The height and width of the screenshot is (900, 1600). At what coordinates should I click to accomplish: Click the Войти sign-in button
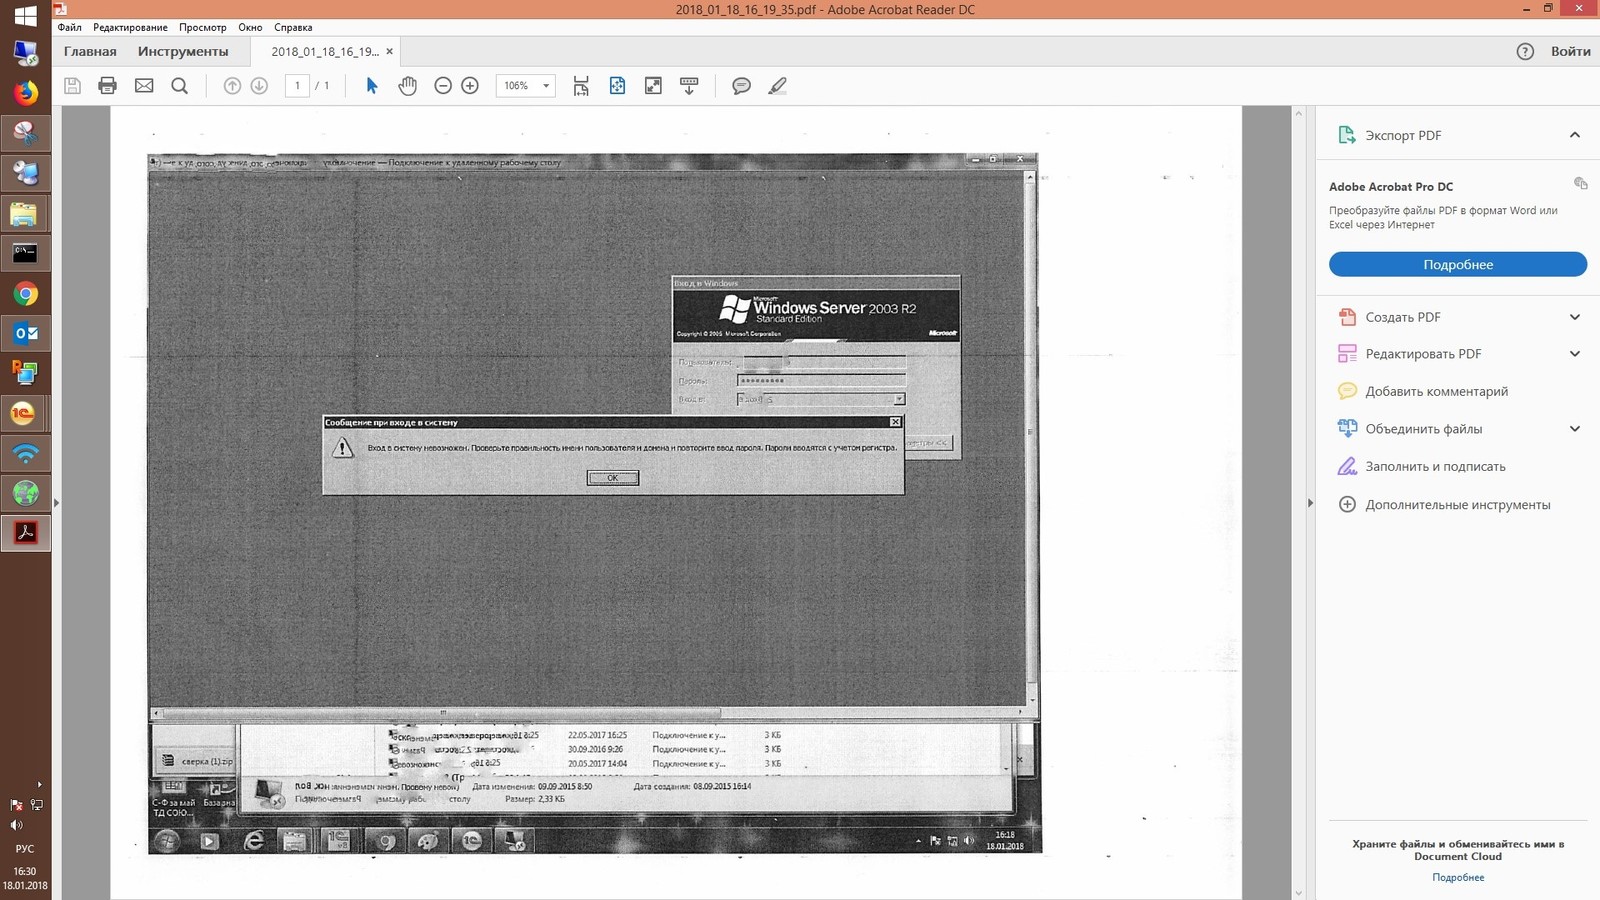tap(1571, 52)
